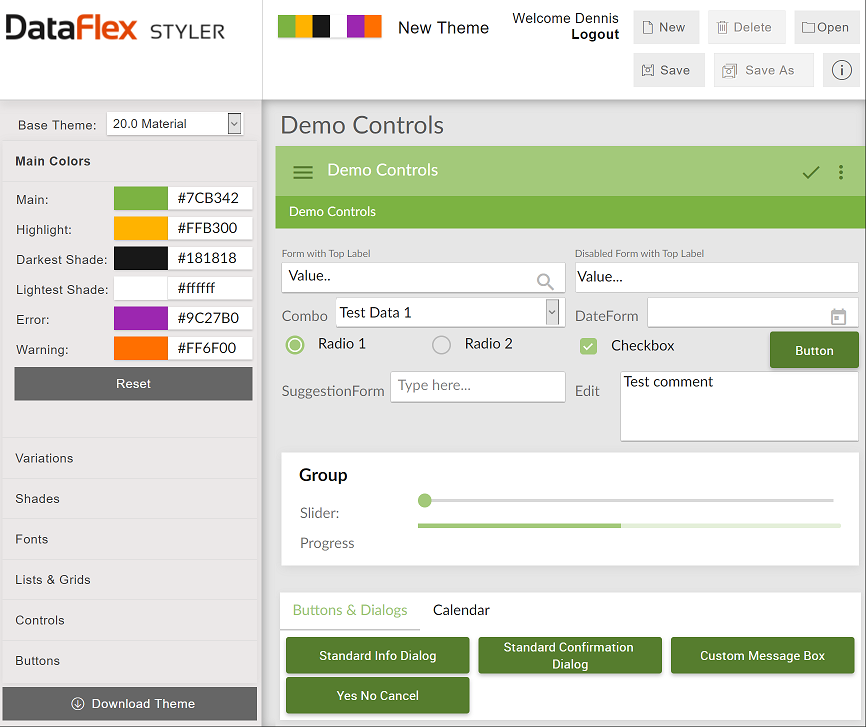The height and width of the screenshot is (727, 866).
Task: Expand the Variations section
Action: click(x=130, y=458)
